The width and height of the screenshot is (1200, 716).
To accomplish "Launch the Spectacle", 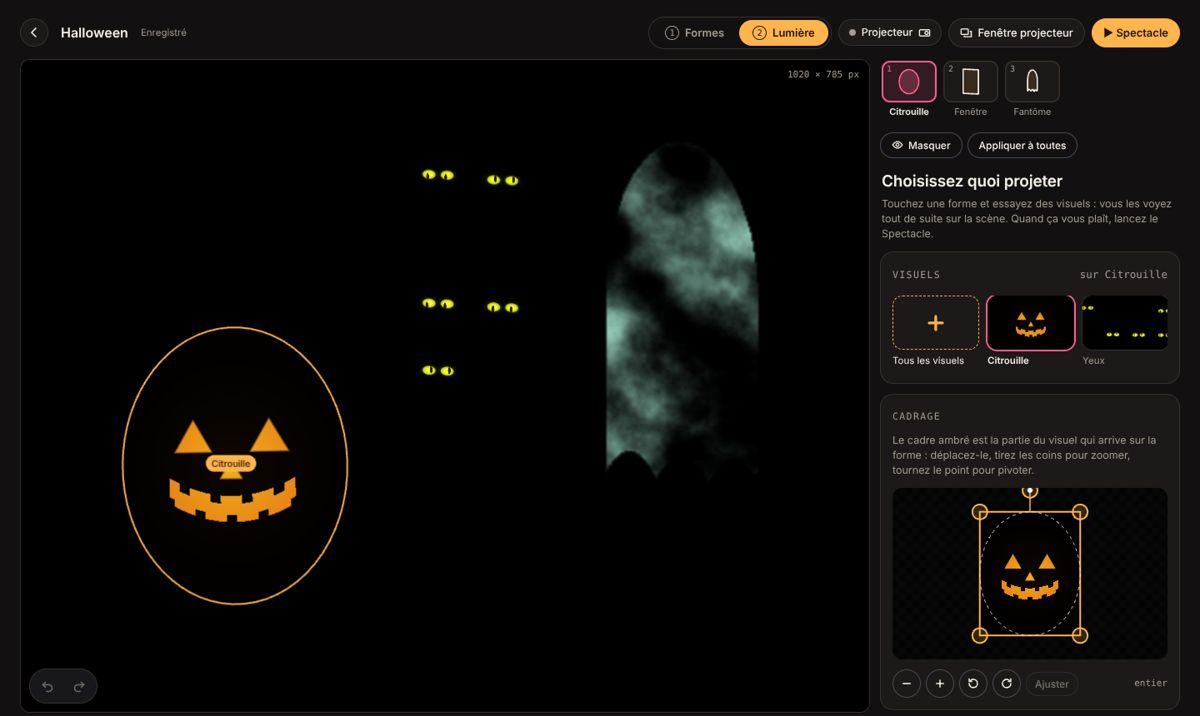I will (x=1135, y=33).
